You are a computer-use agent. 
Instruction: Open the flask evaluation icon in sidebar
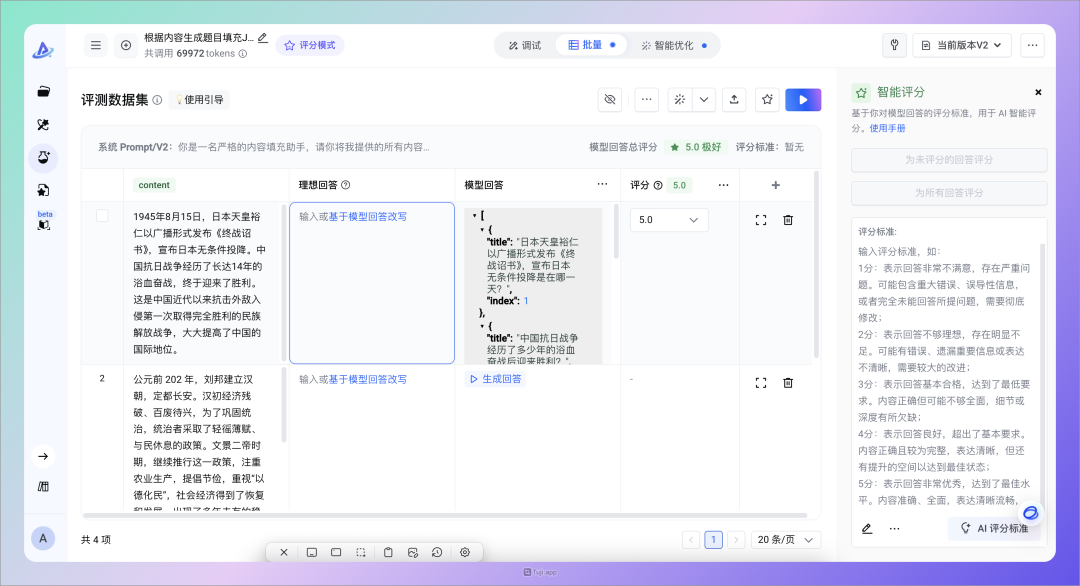coord(43,157)
